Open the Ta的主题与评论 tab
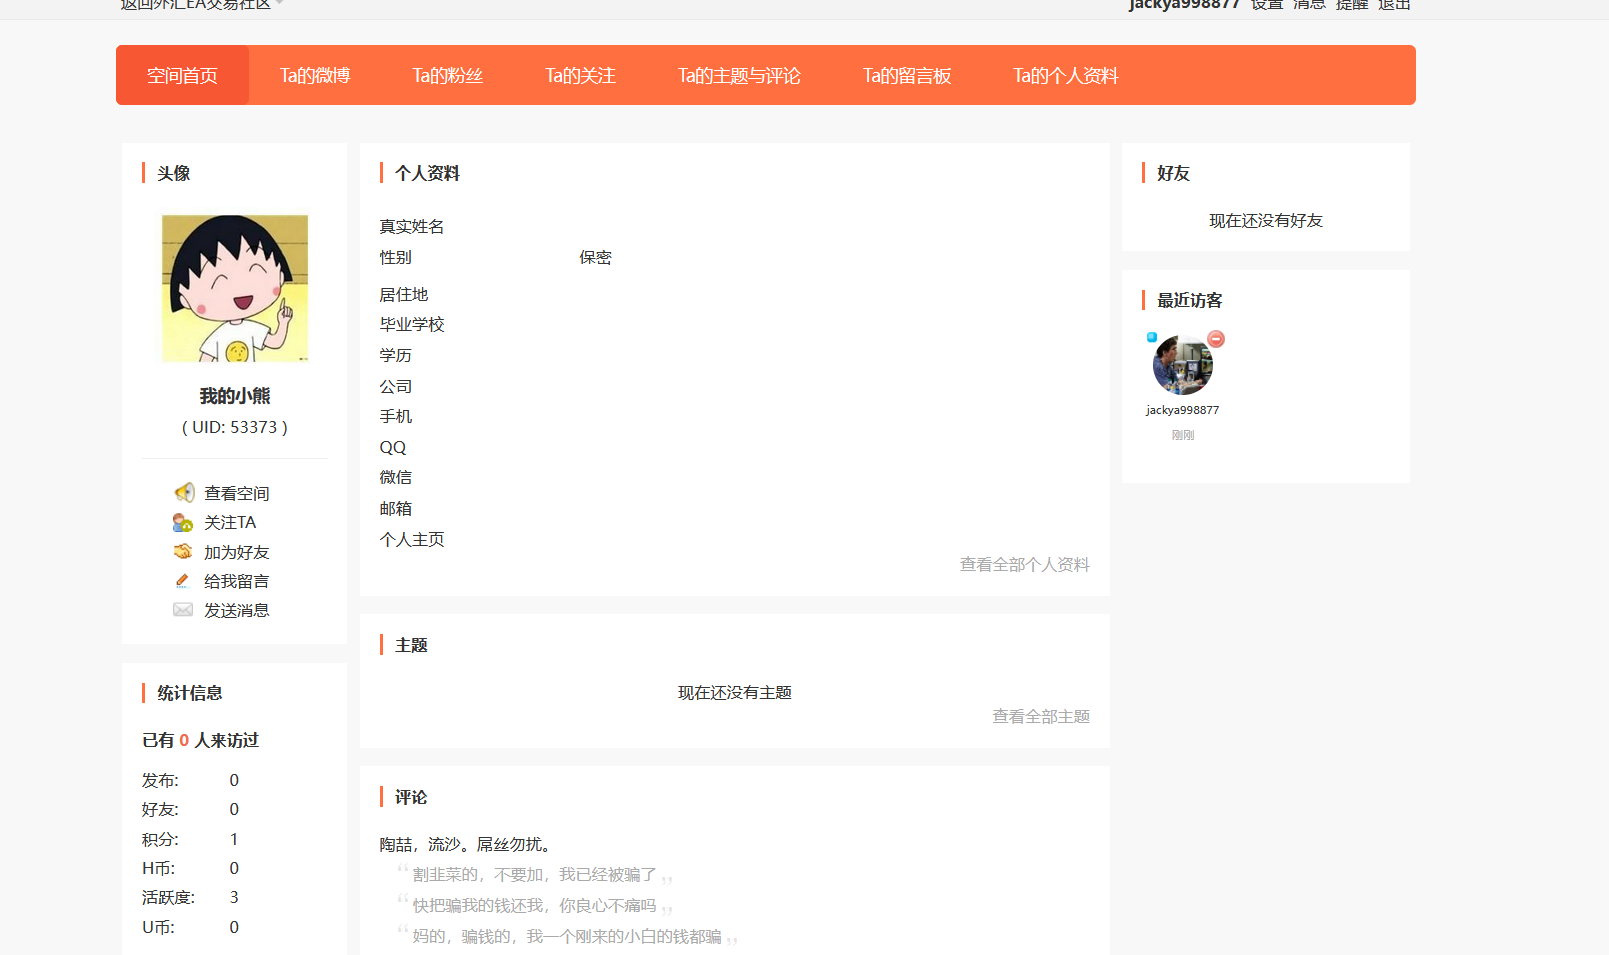This screenshot has width=1609, height=955. 739,75
